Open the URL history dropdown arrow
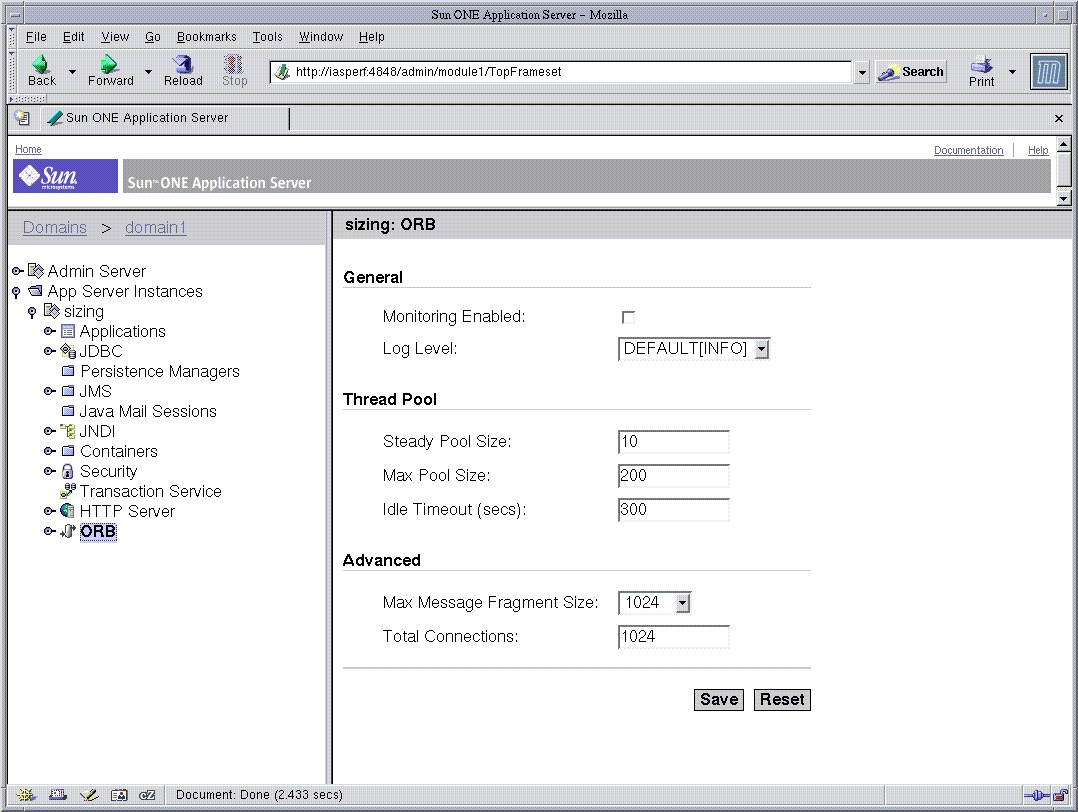Image resolution: width=1078 pixels, height=812 pixels. (861, 72)
